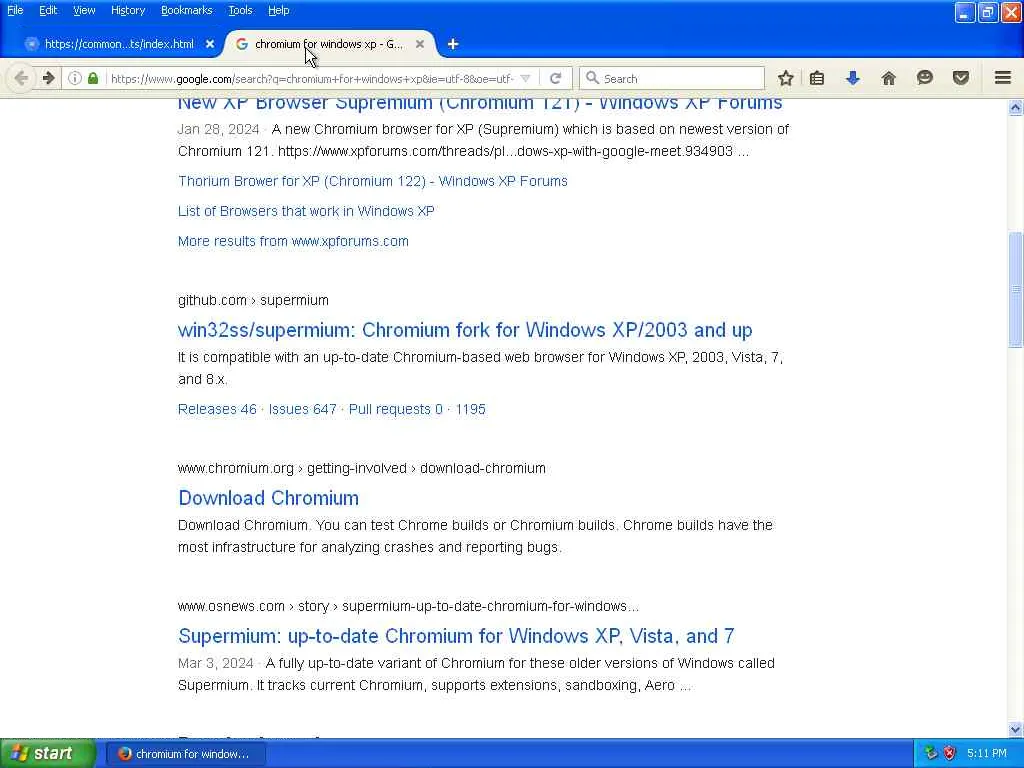Open the Pull requests 0 link

click(x=396, y=409)
